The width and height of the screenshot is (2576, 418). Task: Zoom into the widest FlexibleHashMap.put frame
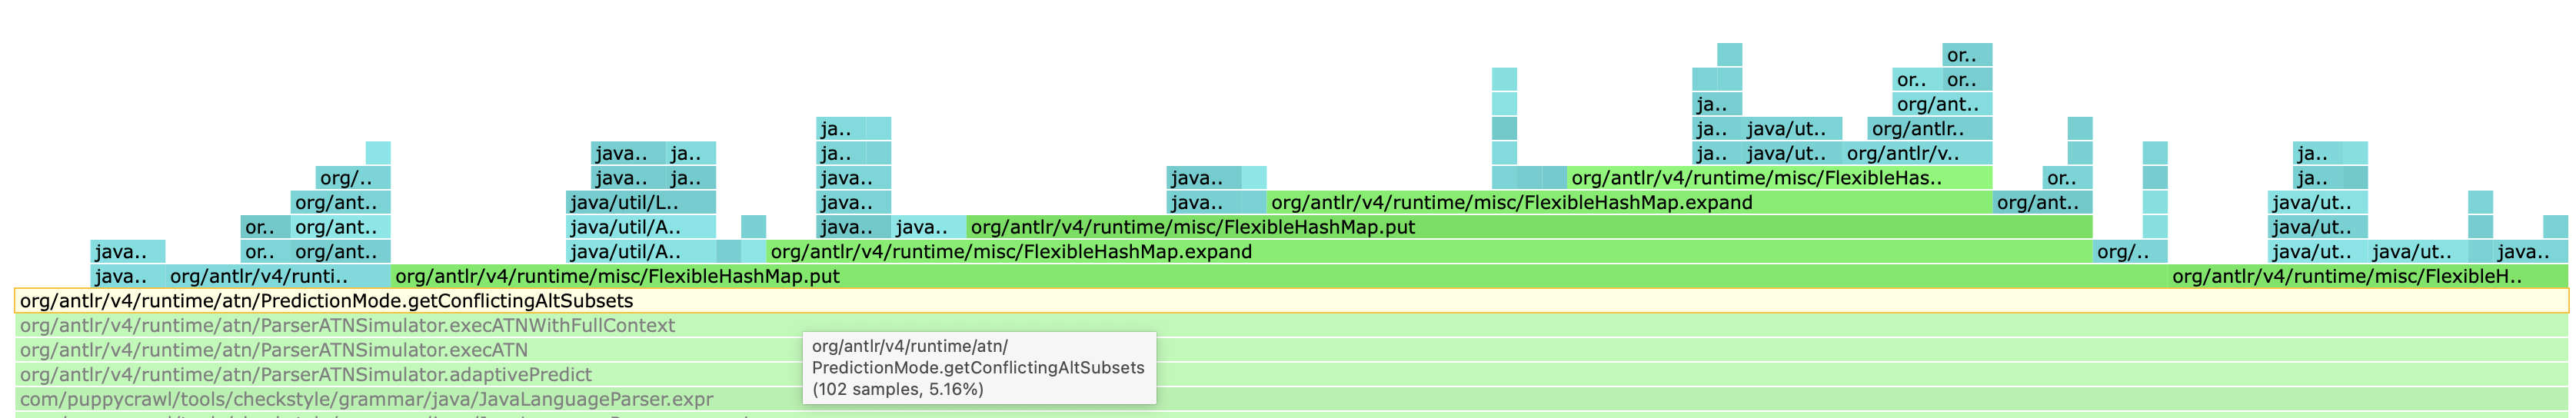click(1279, 277)
